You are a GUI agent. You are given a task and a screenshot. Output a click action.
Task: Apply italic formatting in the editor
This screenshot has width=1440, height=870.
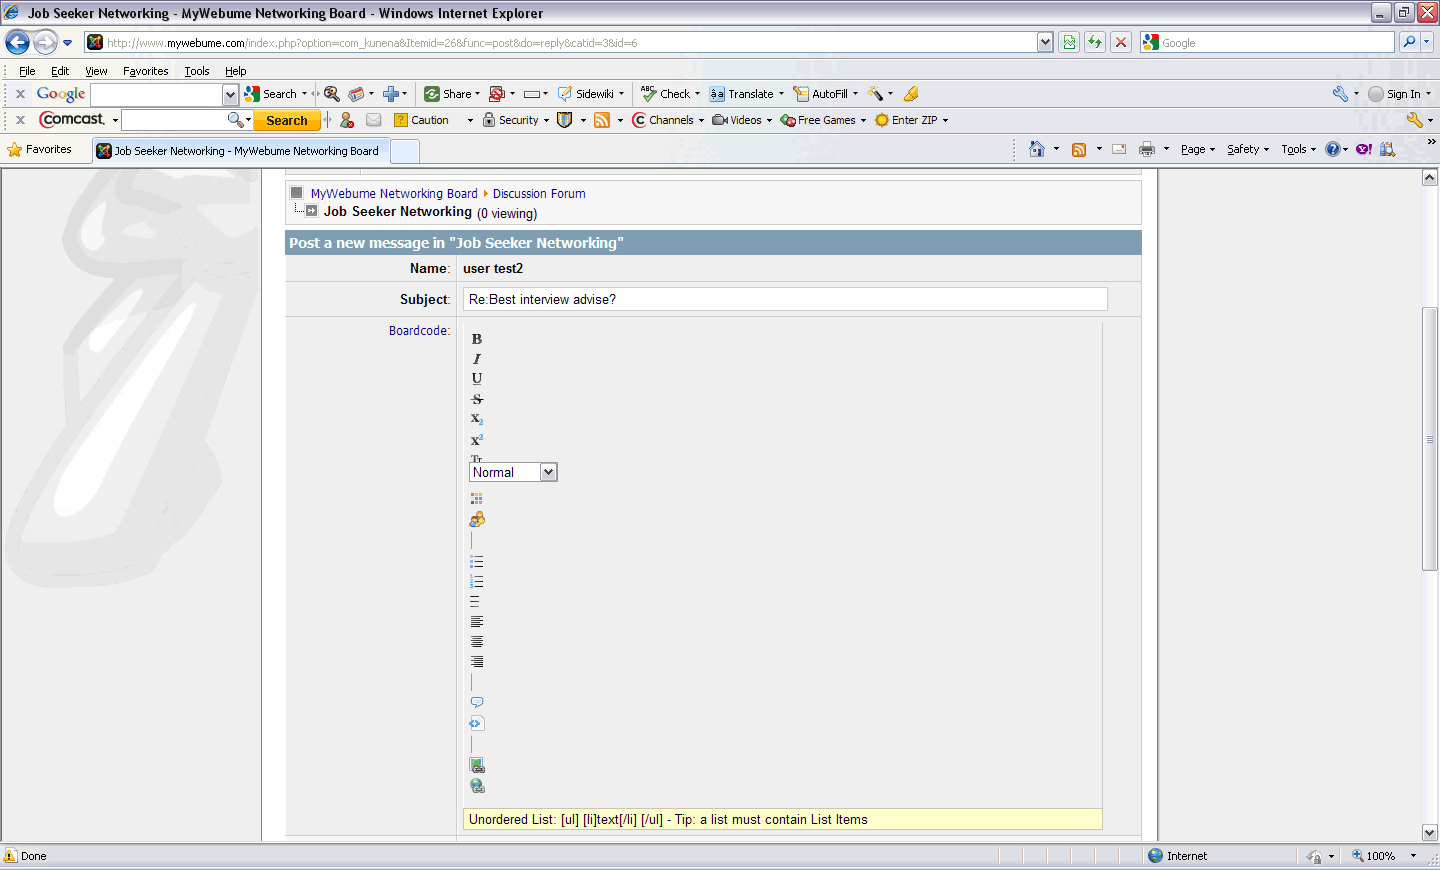(477, 359)
